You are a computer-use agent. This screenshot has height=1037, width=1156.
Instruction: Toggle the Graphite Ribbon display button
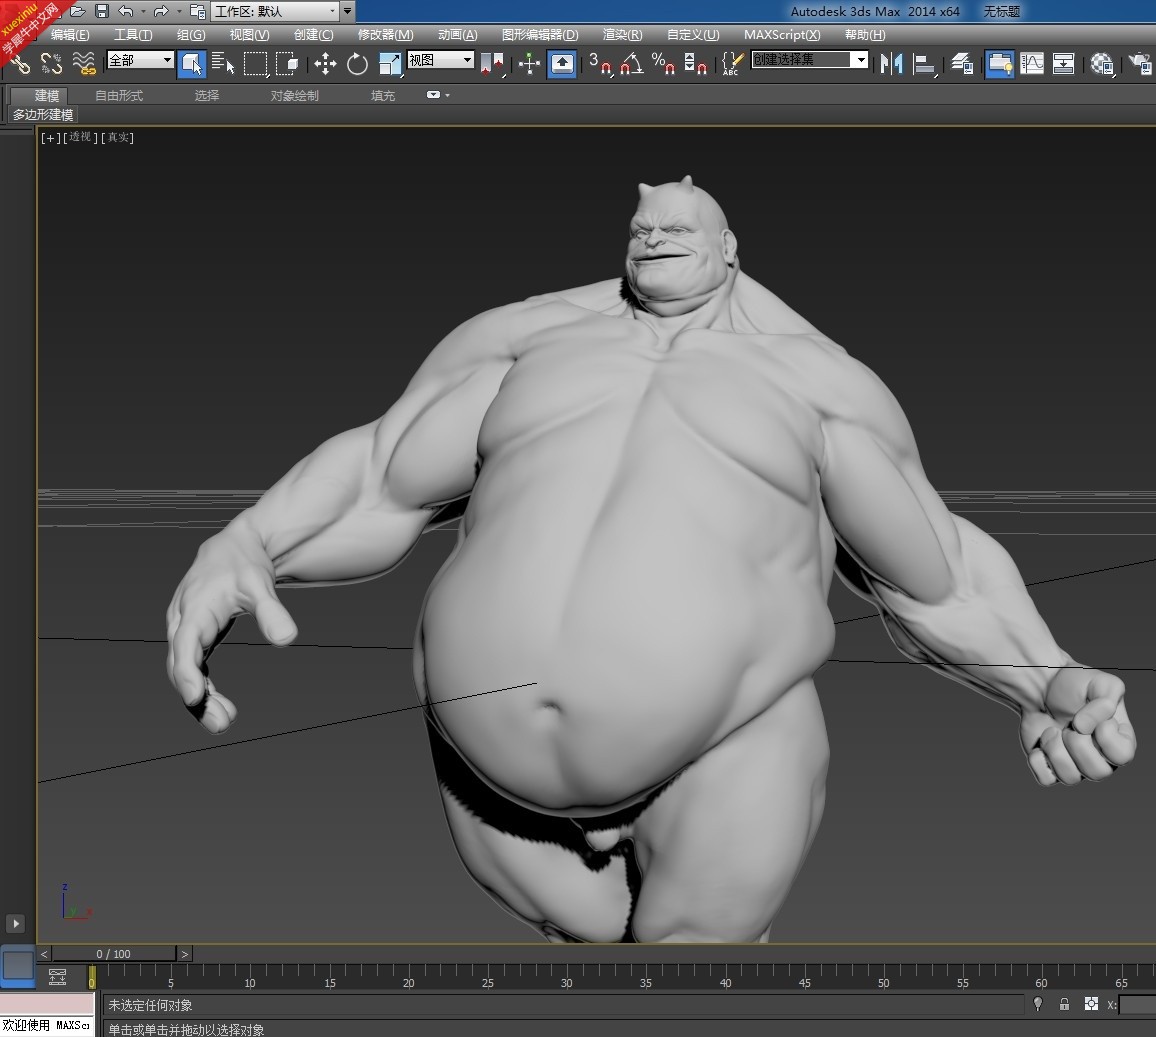coord(1000,64)
